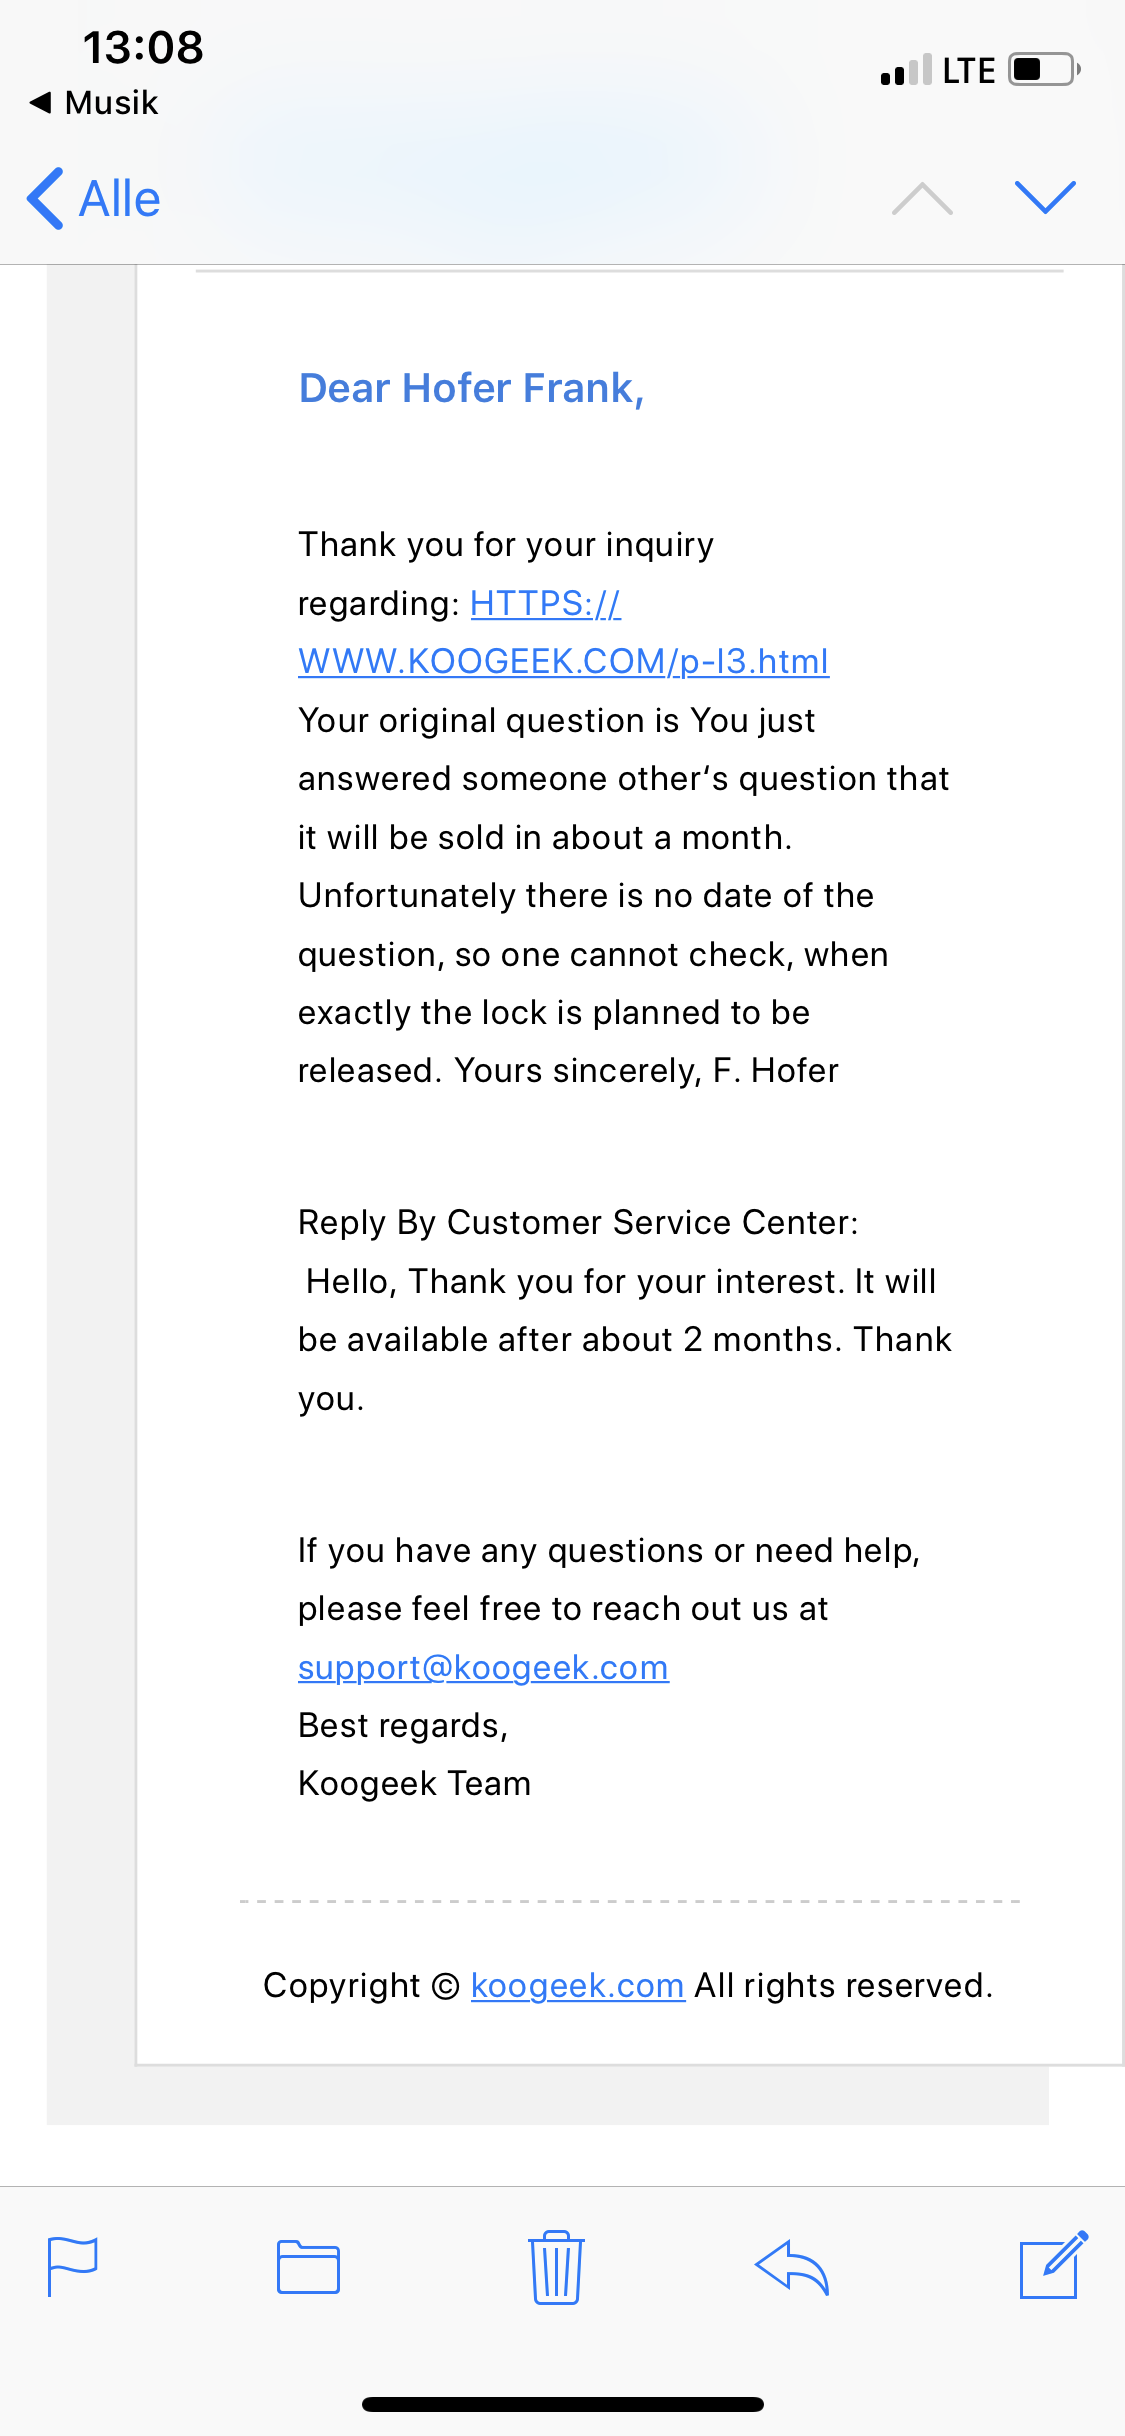Tap the LTE signal indicator
The width and height of the screenshot is (1125, 2436).
pyautogui.click(x=968, y=70)
